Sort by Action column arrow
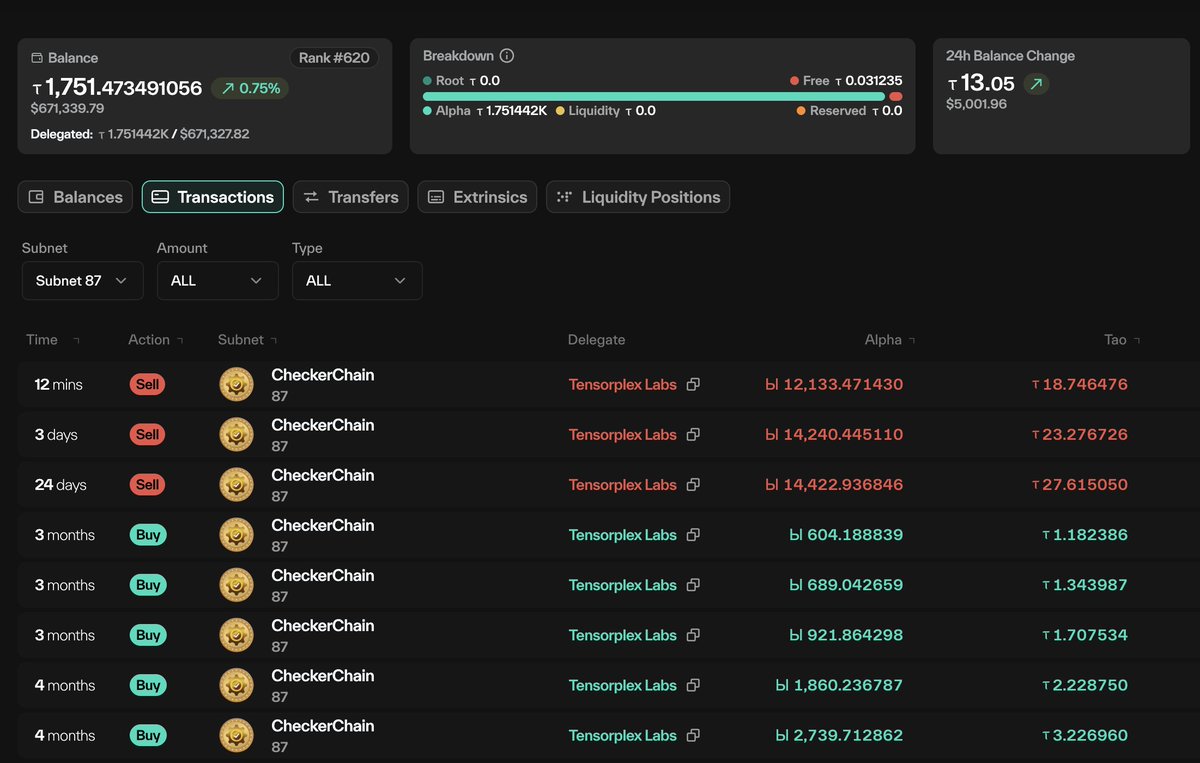The width and height of the screenshot is (1200, 763). [180, 340]
